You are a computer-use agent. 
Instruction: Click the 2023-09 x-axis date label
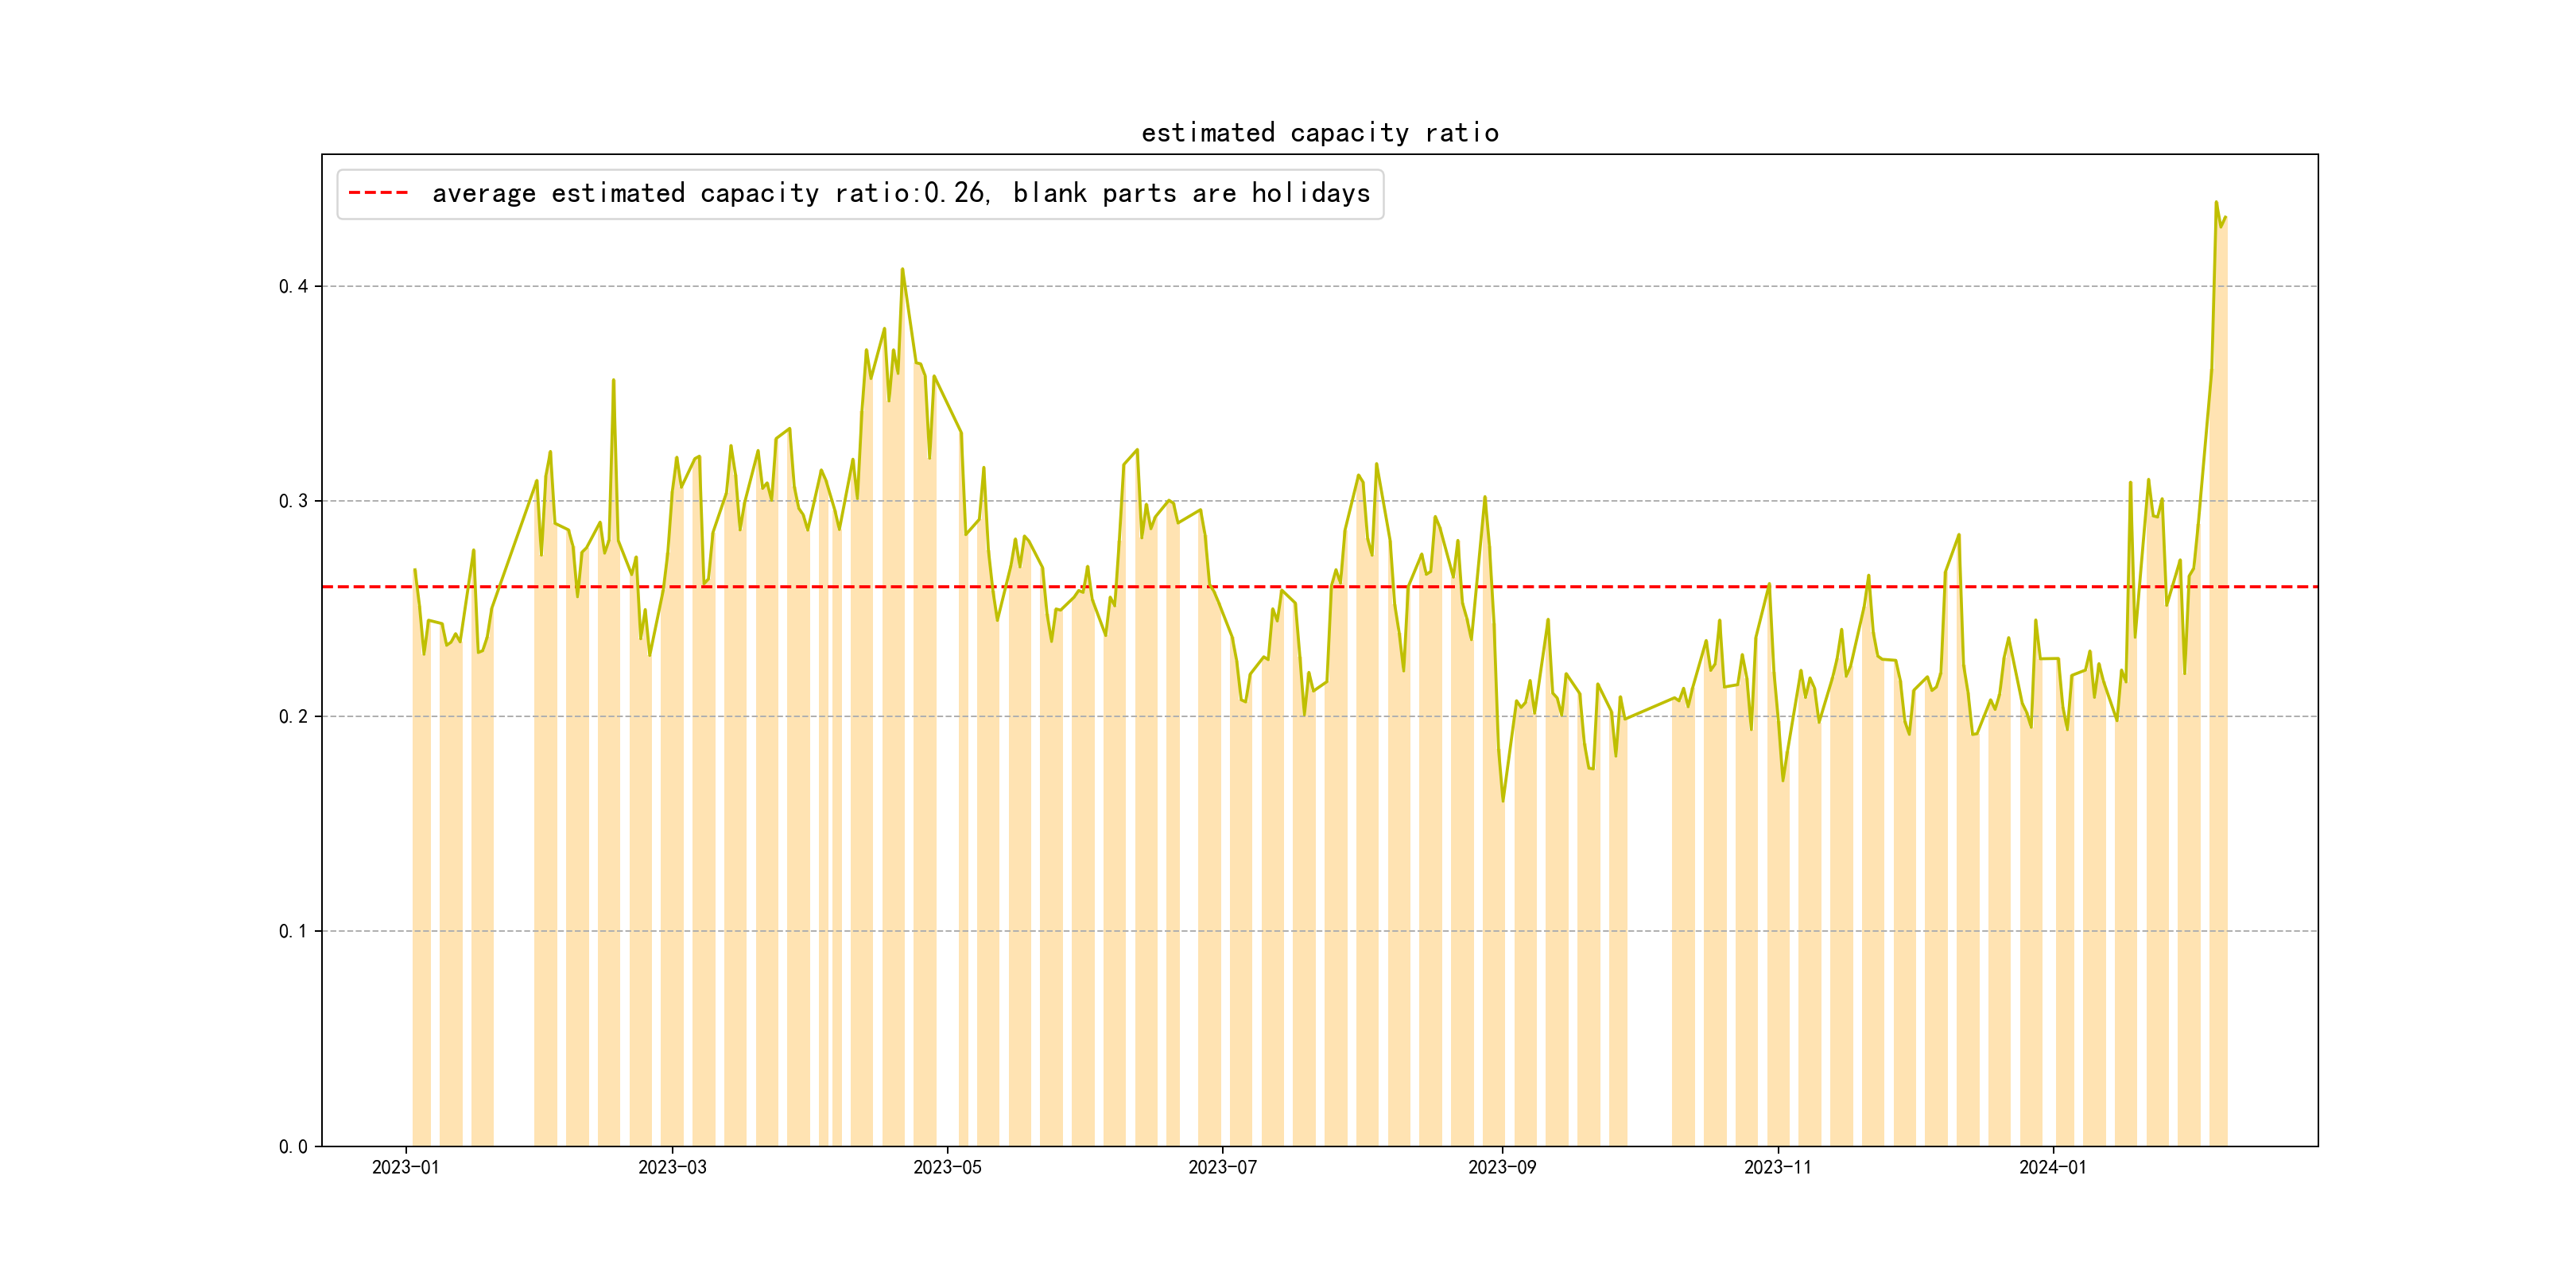[x=1502, y=1167]
